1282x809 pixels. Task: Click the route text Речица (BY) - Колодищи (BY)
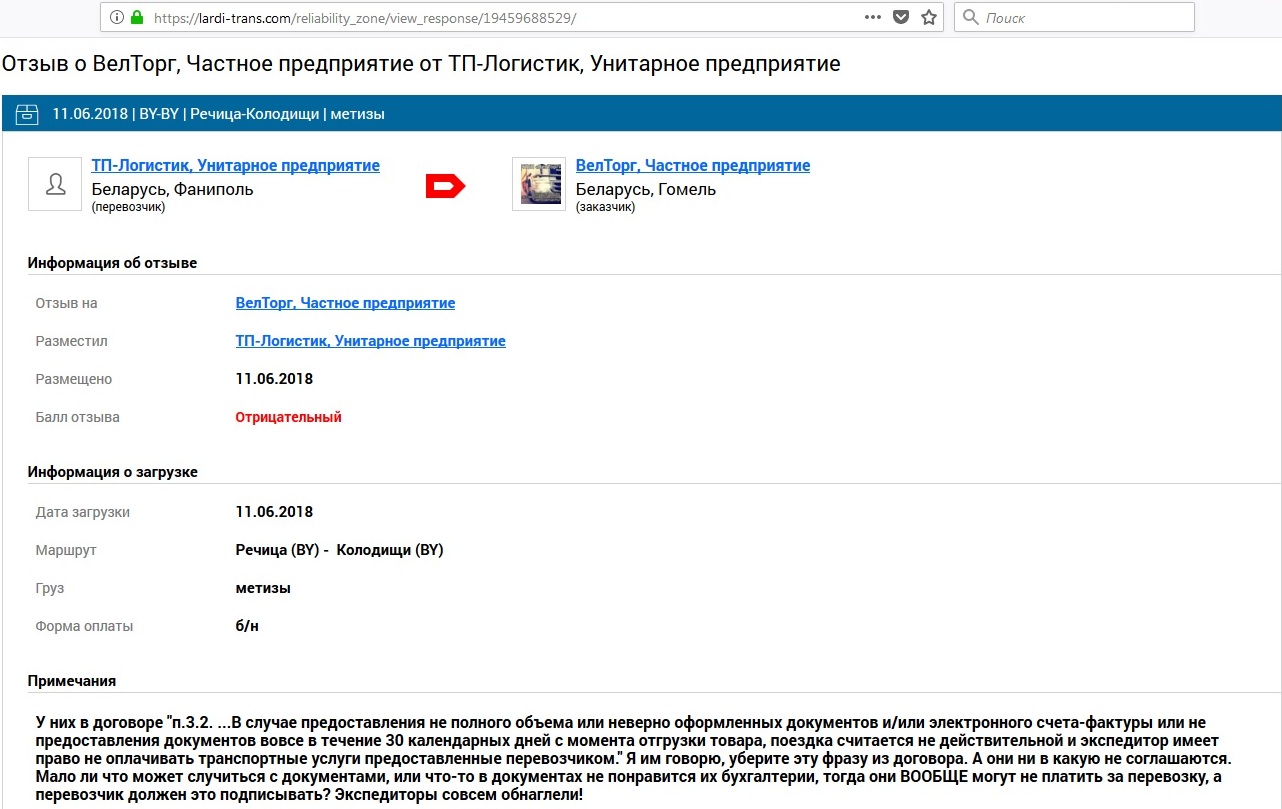tap(339, 550)
